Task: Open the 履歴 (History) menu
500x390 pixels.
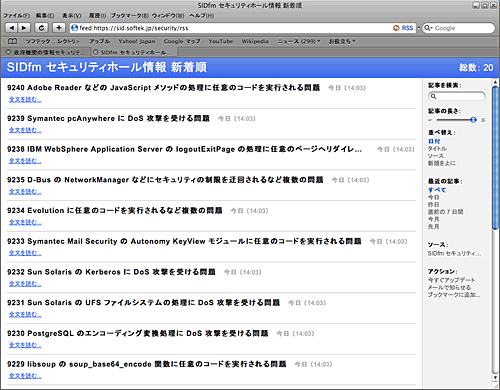Action: tap(97, 16)
